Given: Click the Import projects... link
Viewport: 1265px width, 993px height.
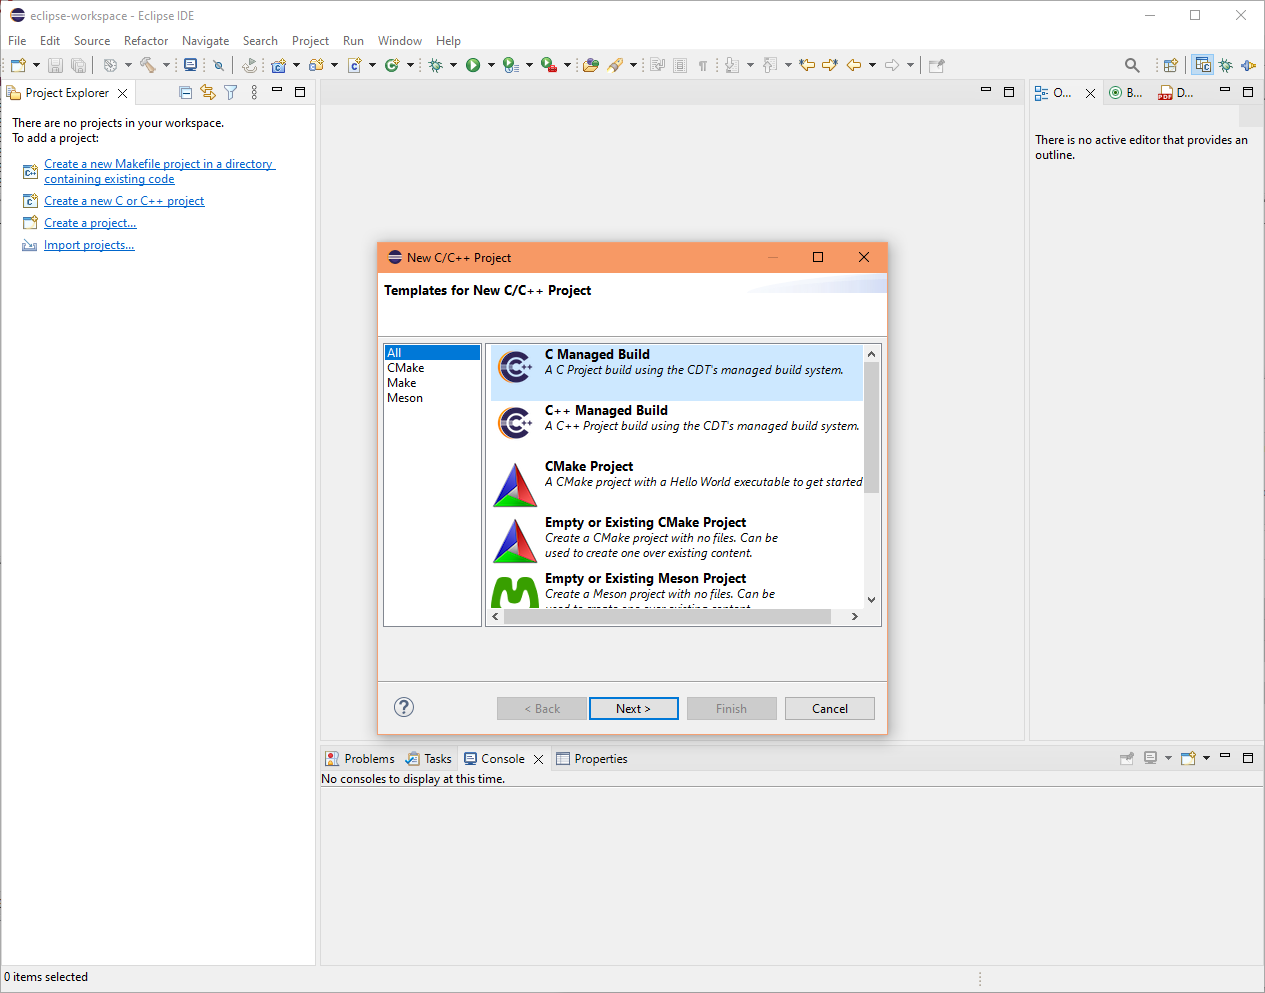Looking at the screenshot, I should pyautogui.click(x=89, y=245).
